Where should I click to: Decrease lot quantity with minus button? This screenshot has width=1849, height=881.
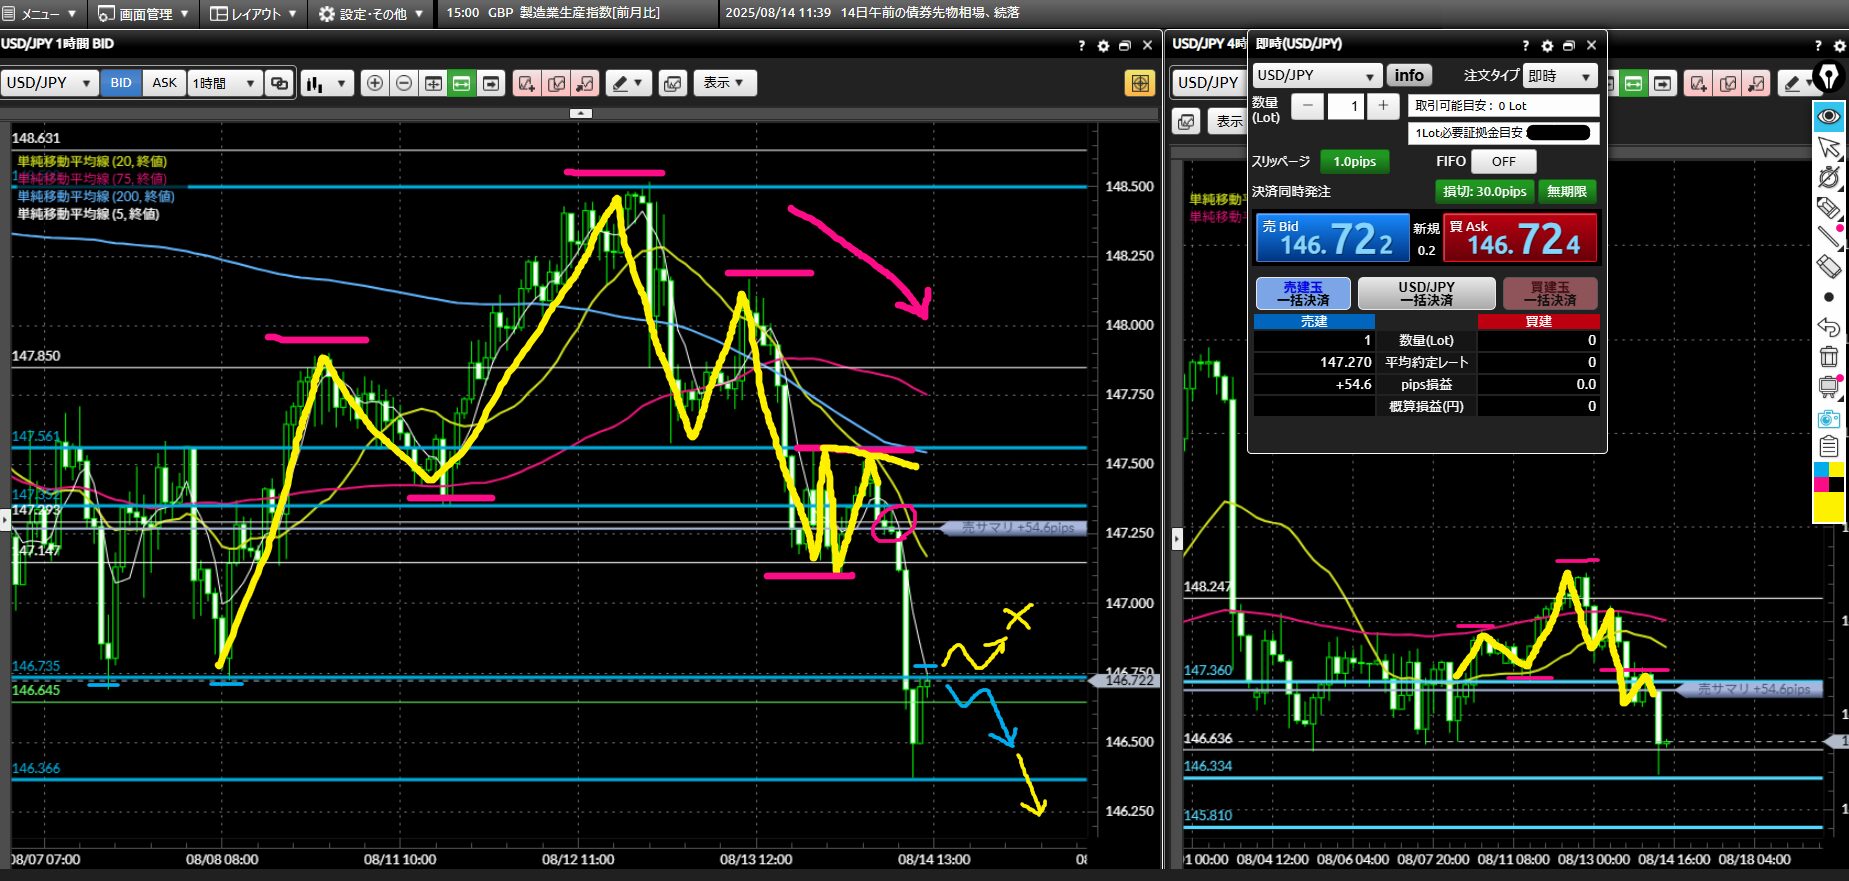pos(1307,106)
